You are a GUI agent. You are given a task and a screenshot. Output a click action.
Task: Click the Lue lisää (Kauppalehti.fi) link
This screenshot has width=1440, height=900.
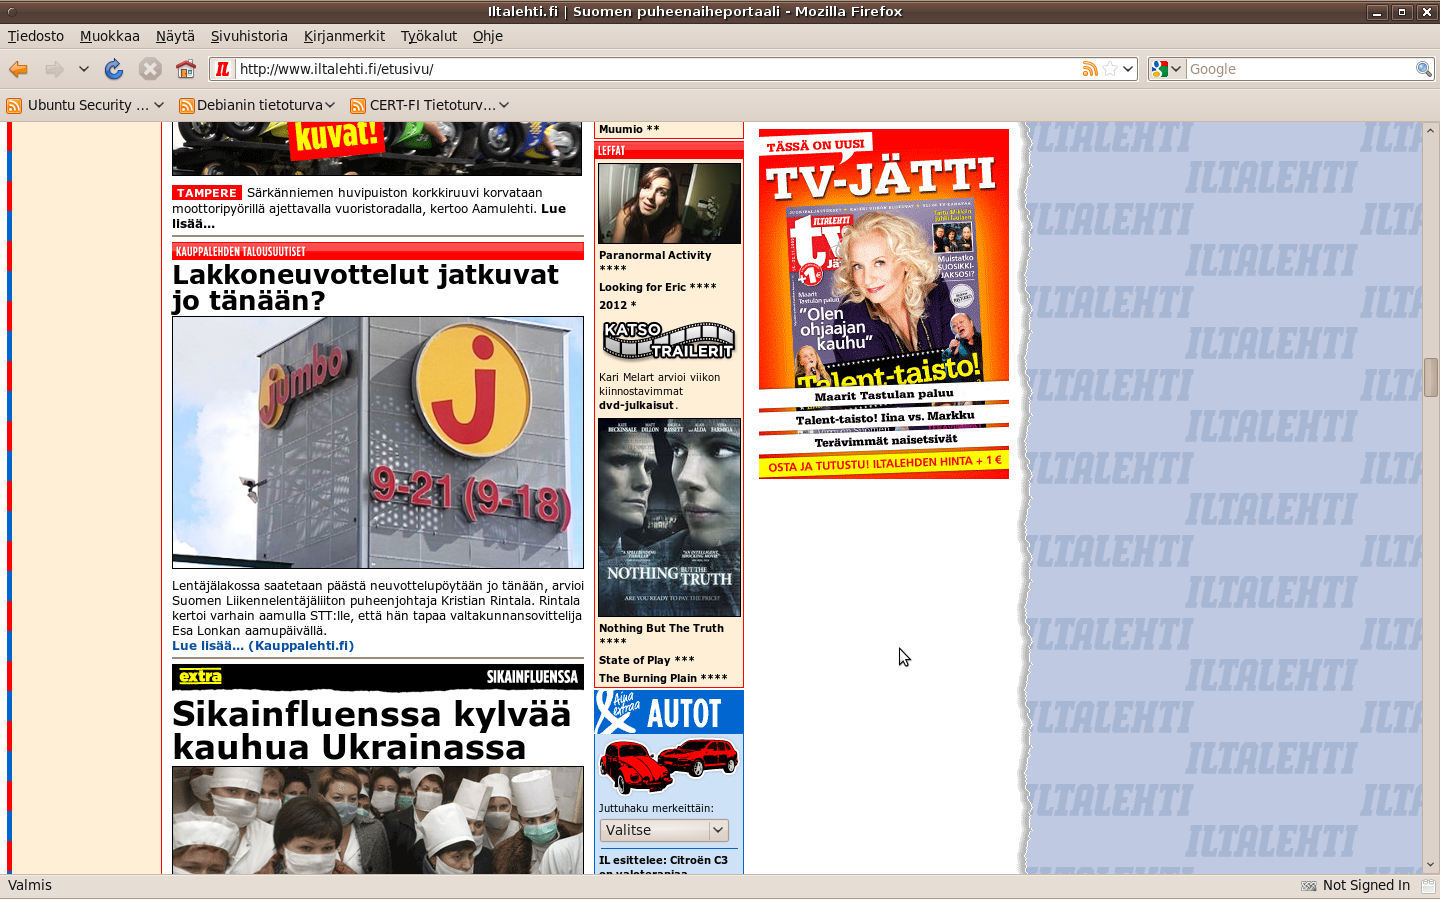coord(263,646)
